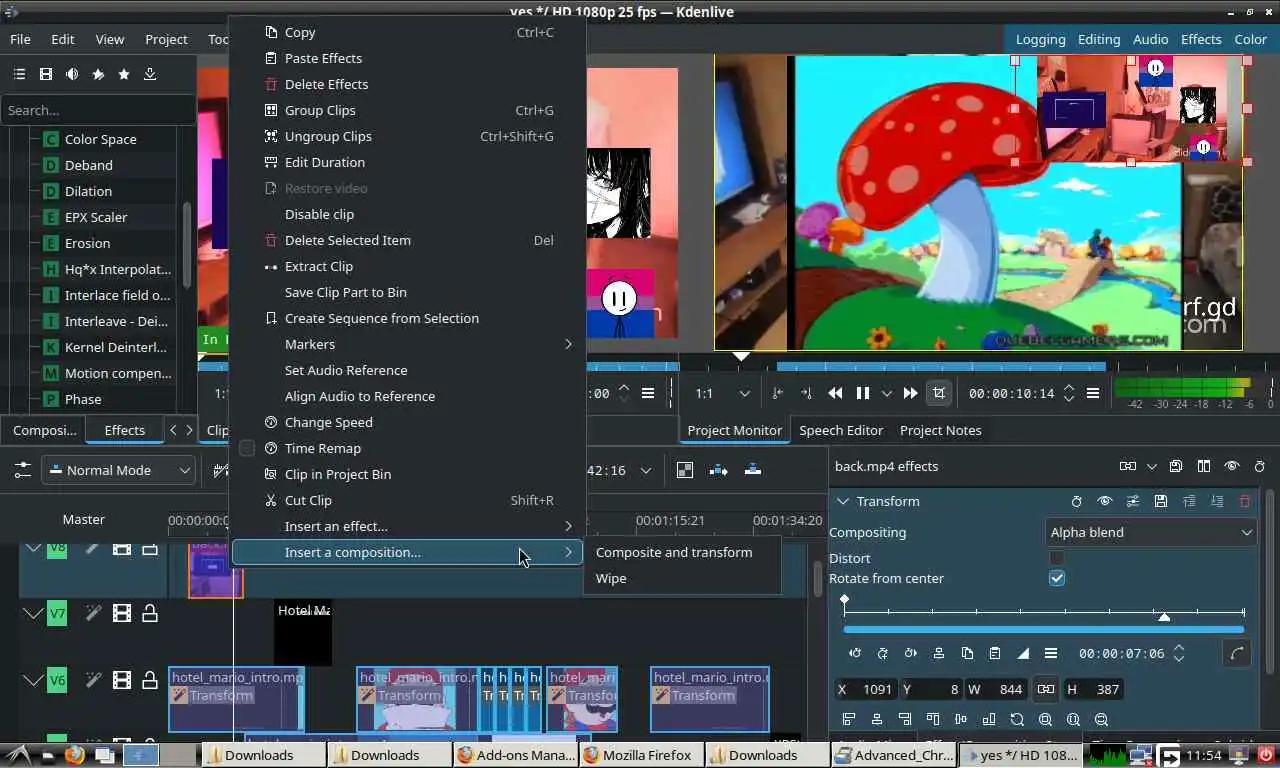
Task: Download new effects using the download icon
Action: click(x=150, y=74)
